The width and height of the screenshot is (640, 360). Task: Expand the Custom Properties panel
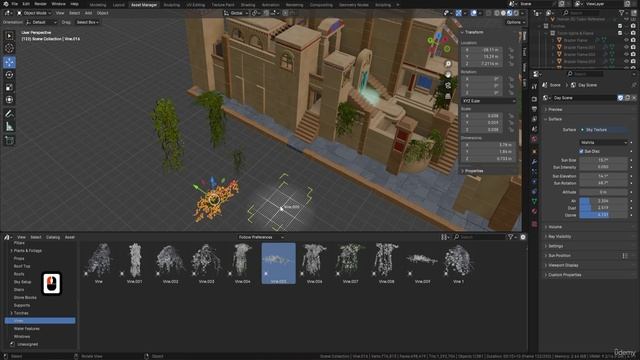pyautogui.click(x=564, y=275)
